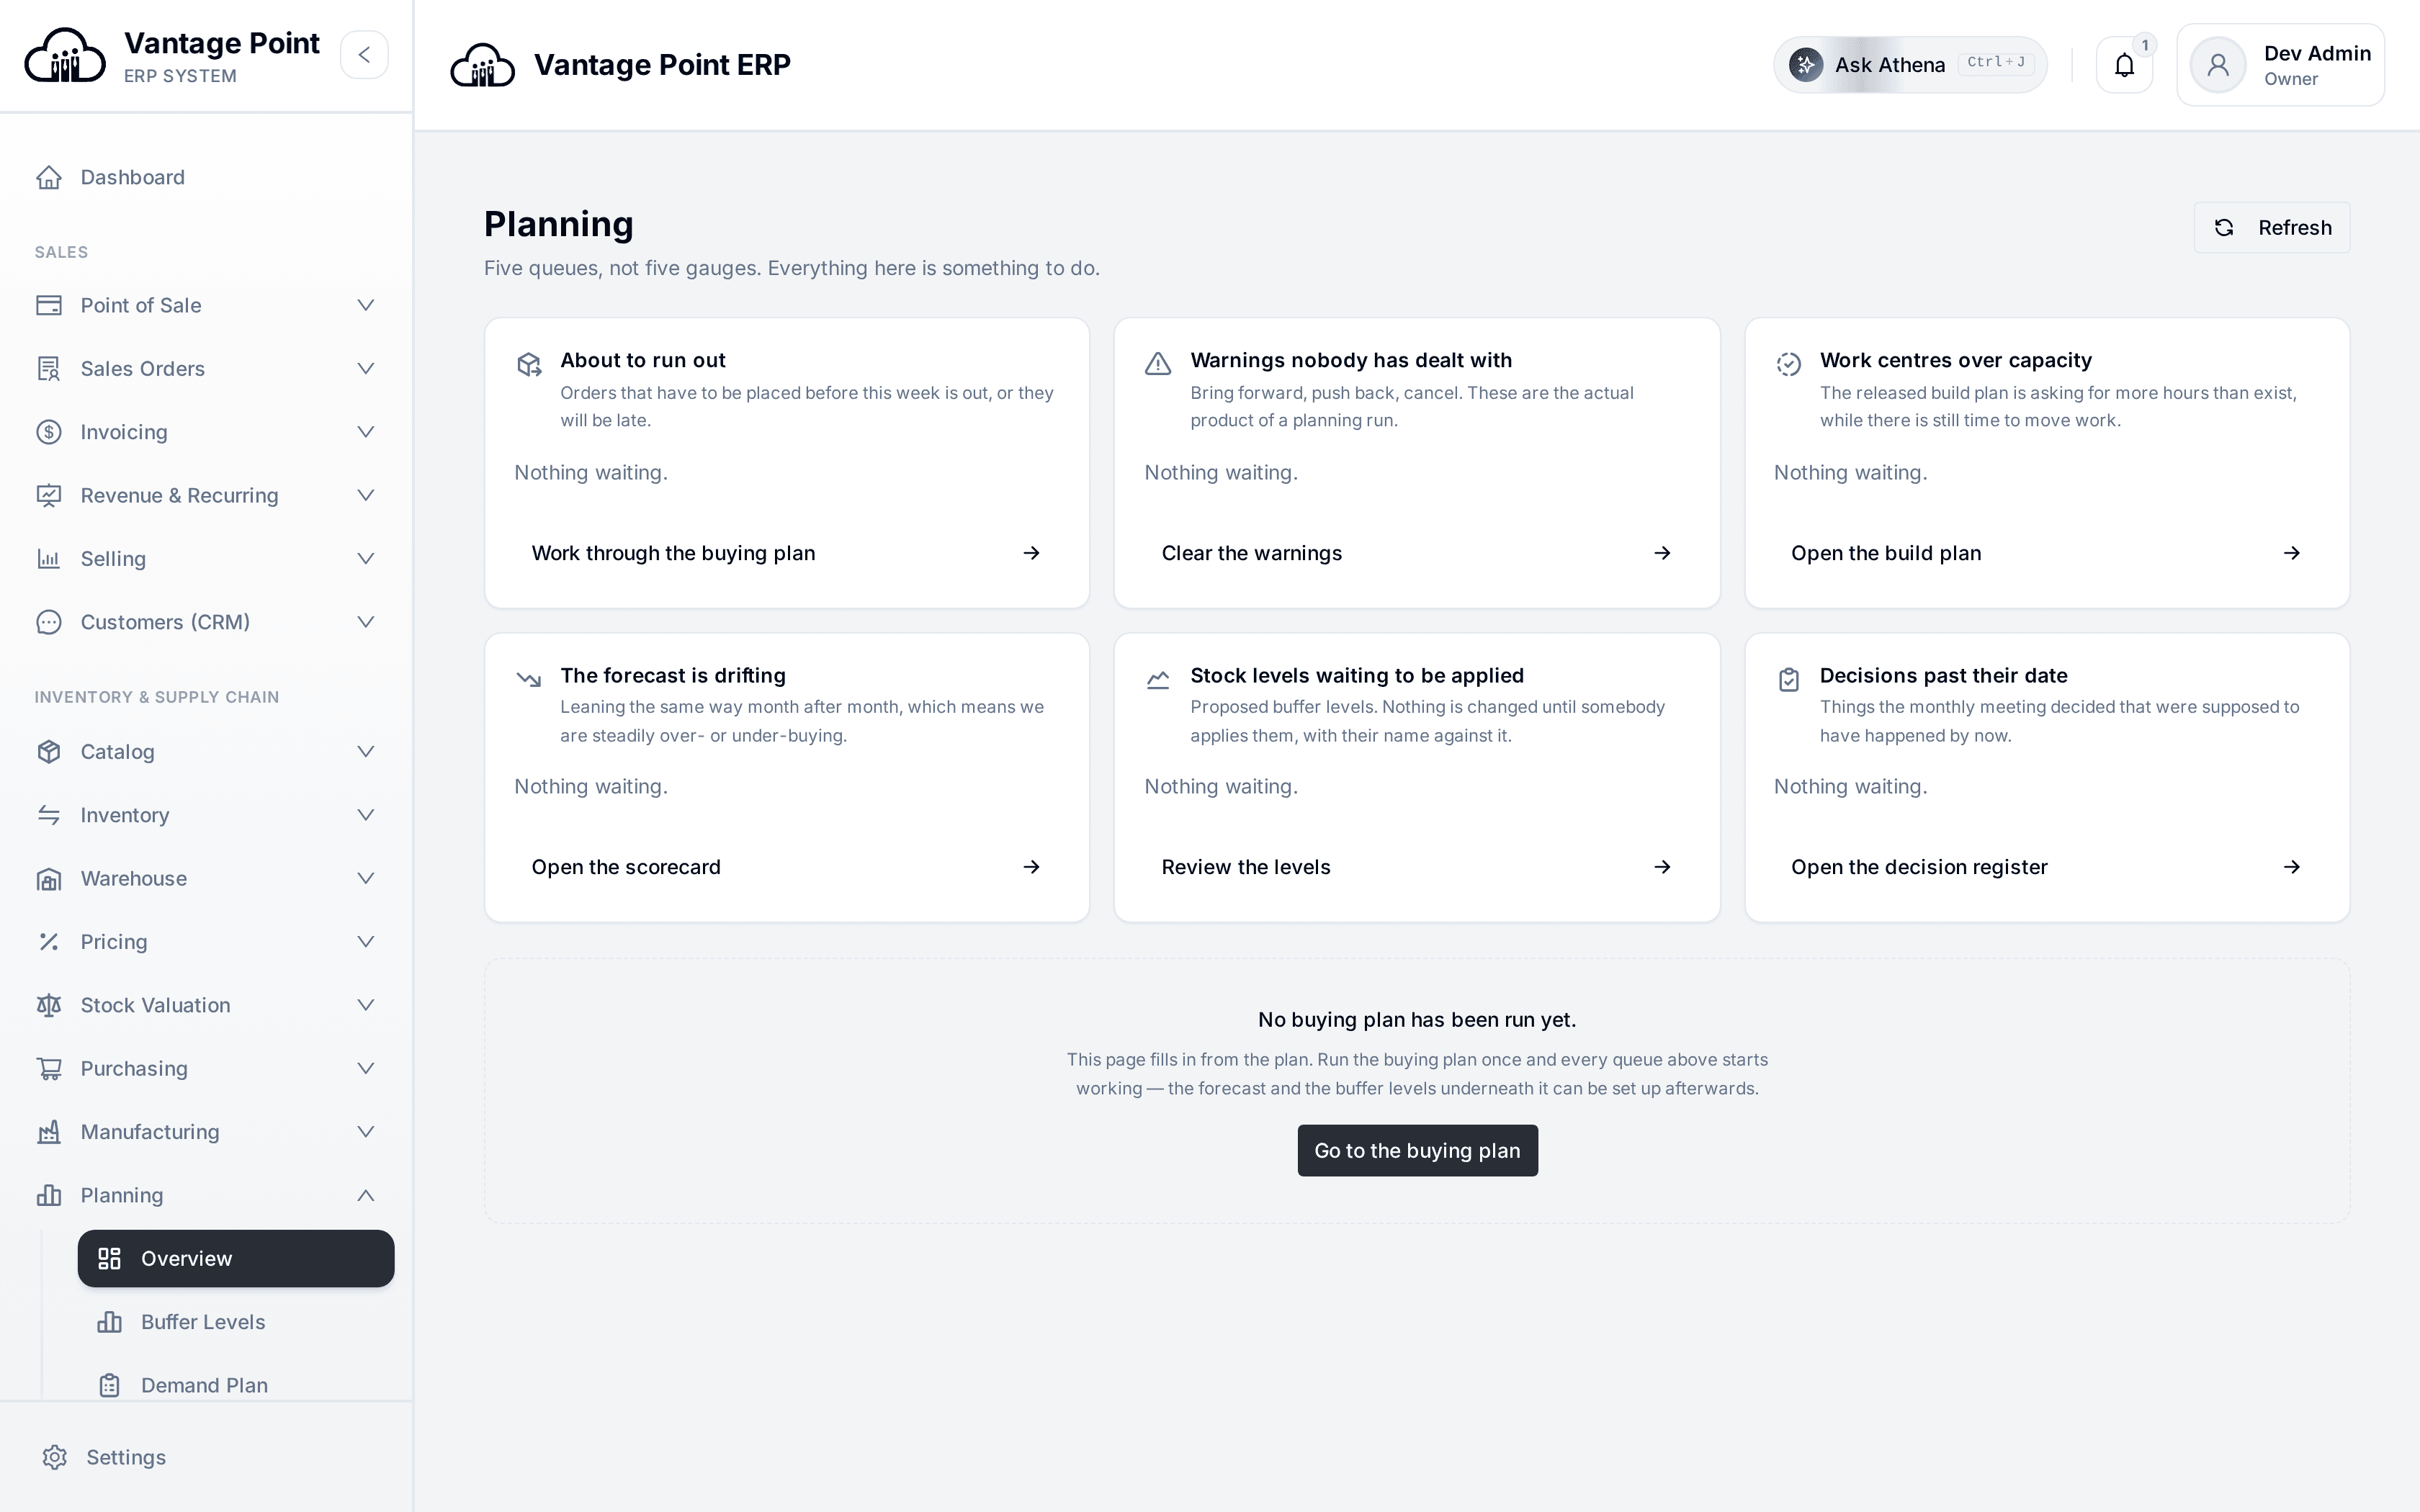Expand the Manufacturing section chevron

point(366,1132)
